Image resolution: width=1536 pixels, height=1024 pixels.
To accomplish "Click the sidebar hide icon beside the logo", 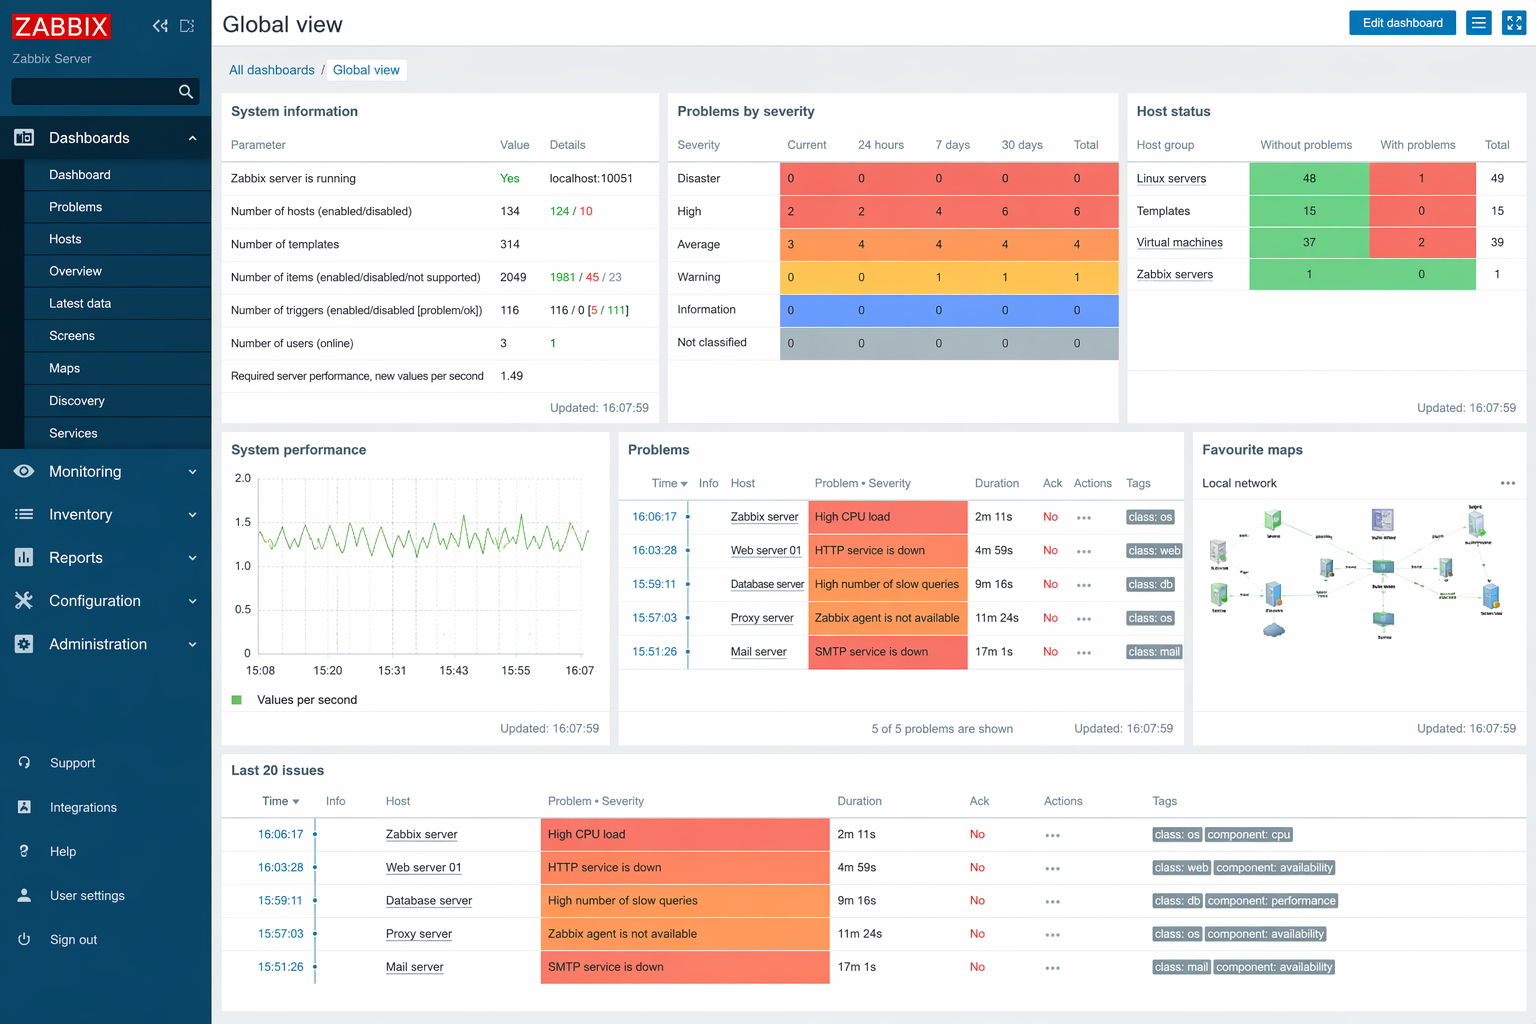I will tap(187, 26).
